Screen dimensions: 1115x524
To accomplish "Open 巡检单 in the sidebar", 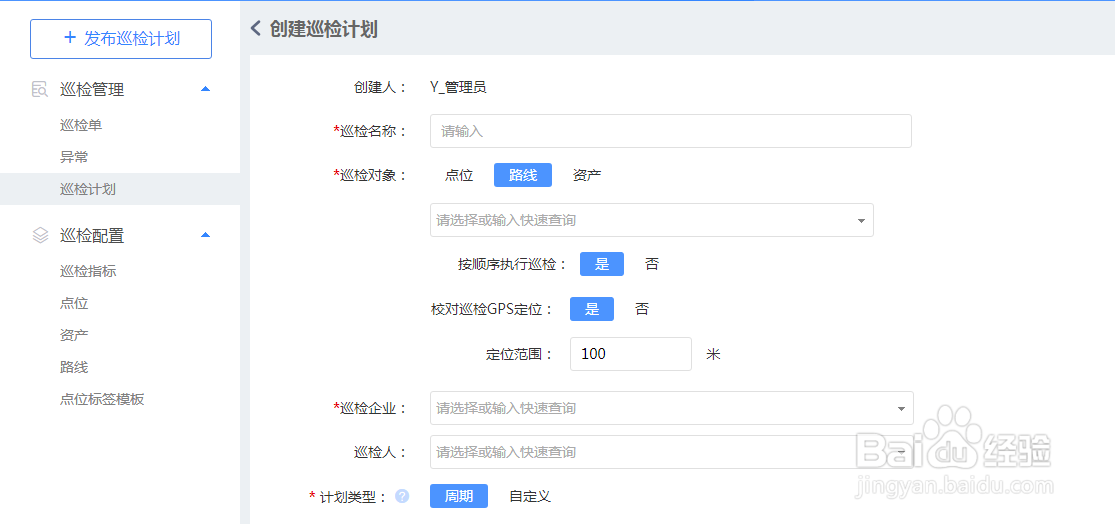I will coord(81,125).
